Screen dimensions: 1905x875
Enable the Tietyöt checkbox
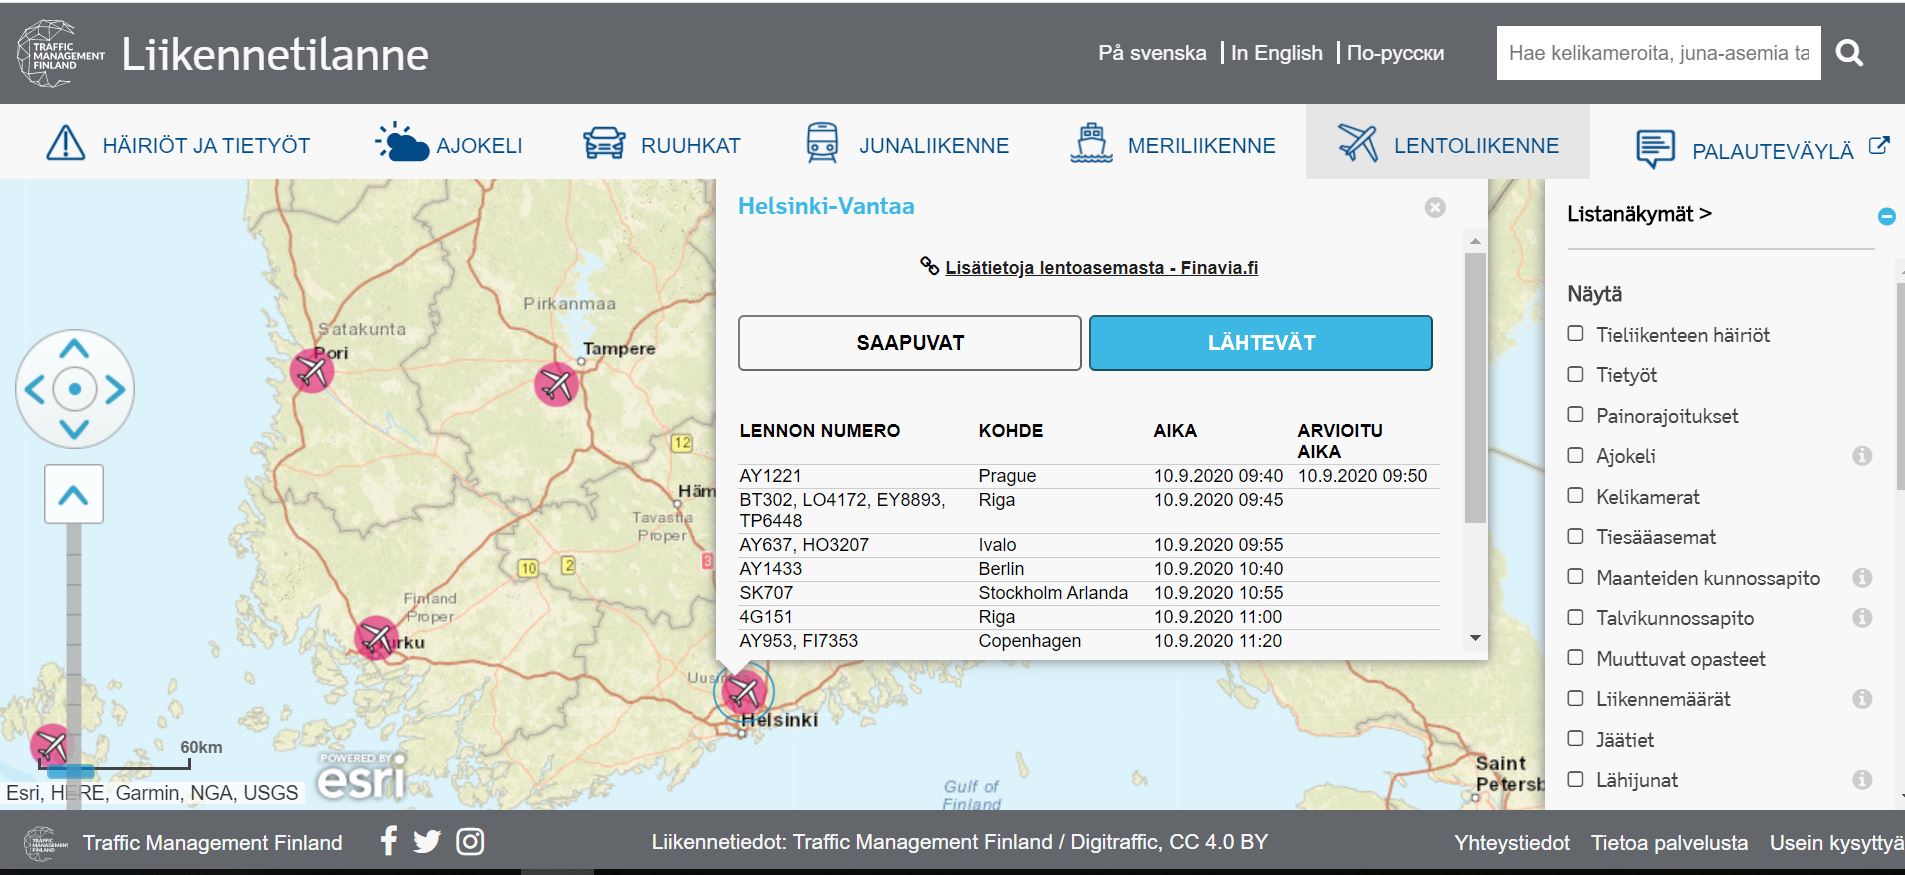1576,375
